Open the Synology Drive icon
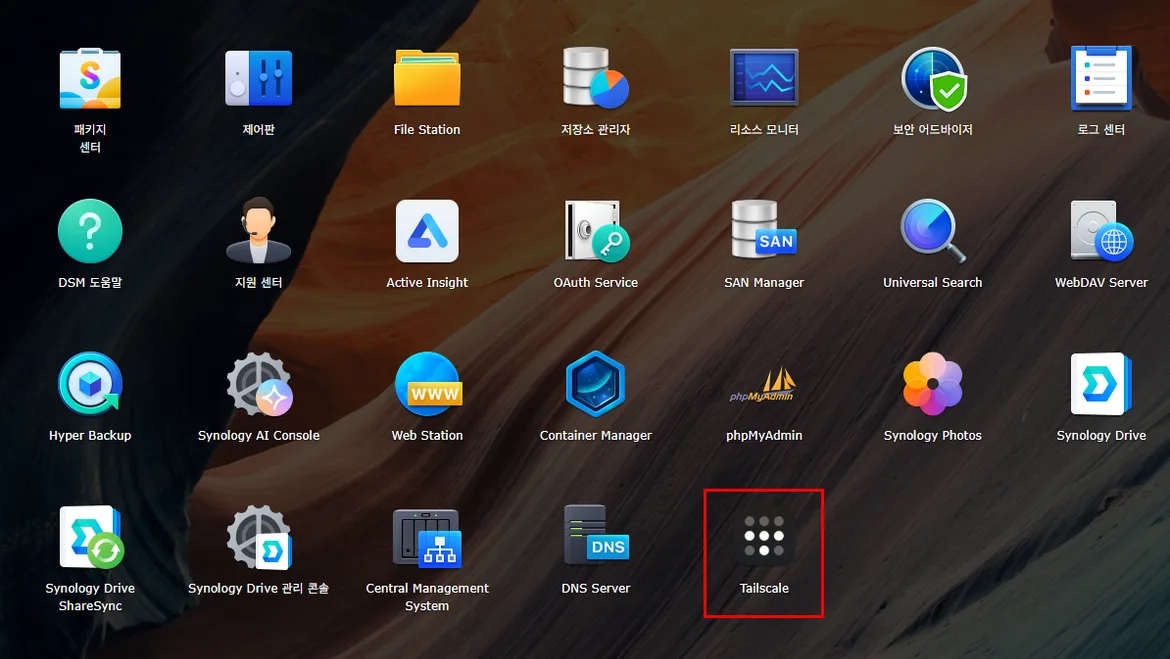The width and height of the screenshot is (1170, 659). (x=1101, y=384)
